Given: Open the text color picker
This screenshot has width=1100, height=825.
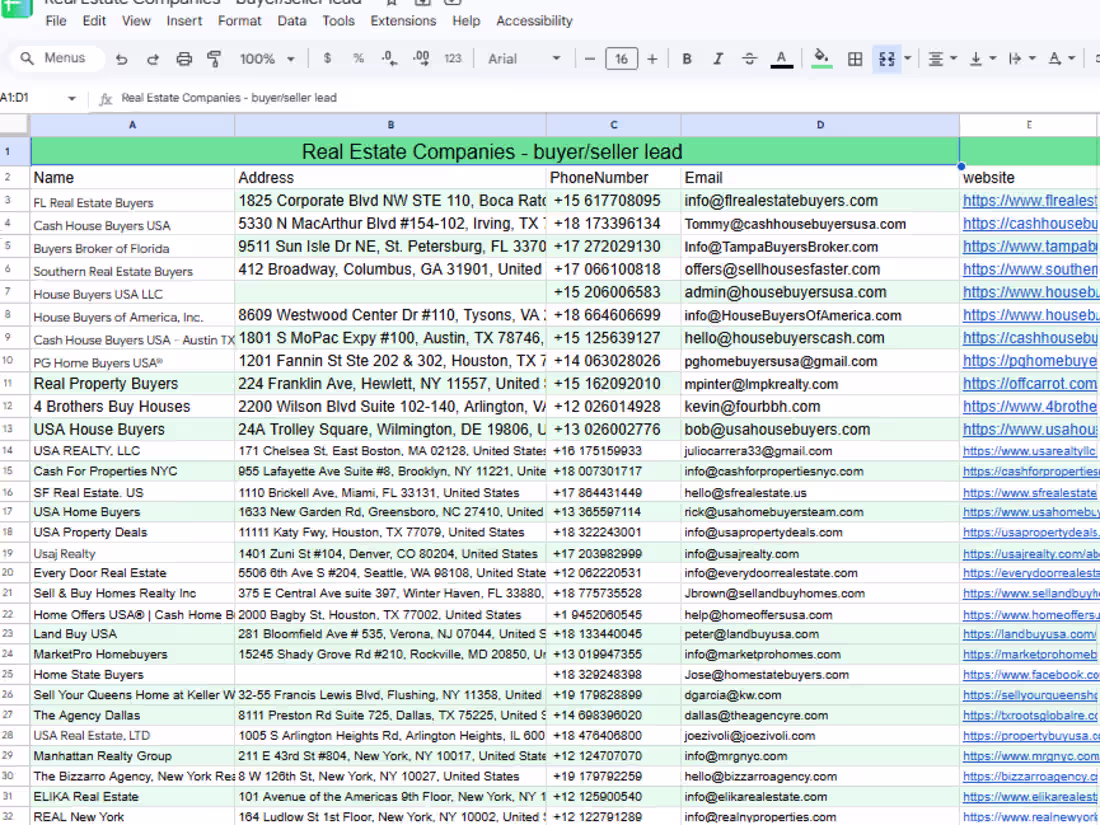Looking at the screenshot, I should coord(782,60).
